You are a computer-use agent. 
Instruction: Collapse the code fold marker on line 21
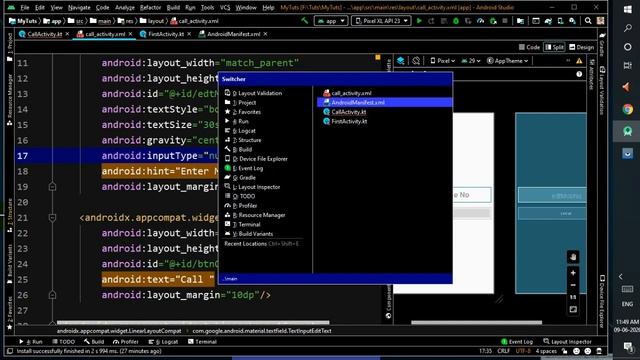point(52,218)
